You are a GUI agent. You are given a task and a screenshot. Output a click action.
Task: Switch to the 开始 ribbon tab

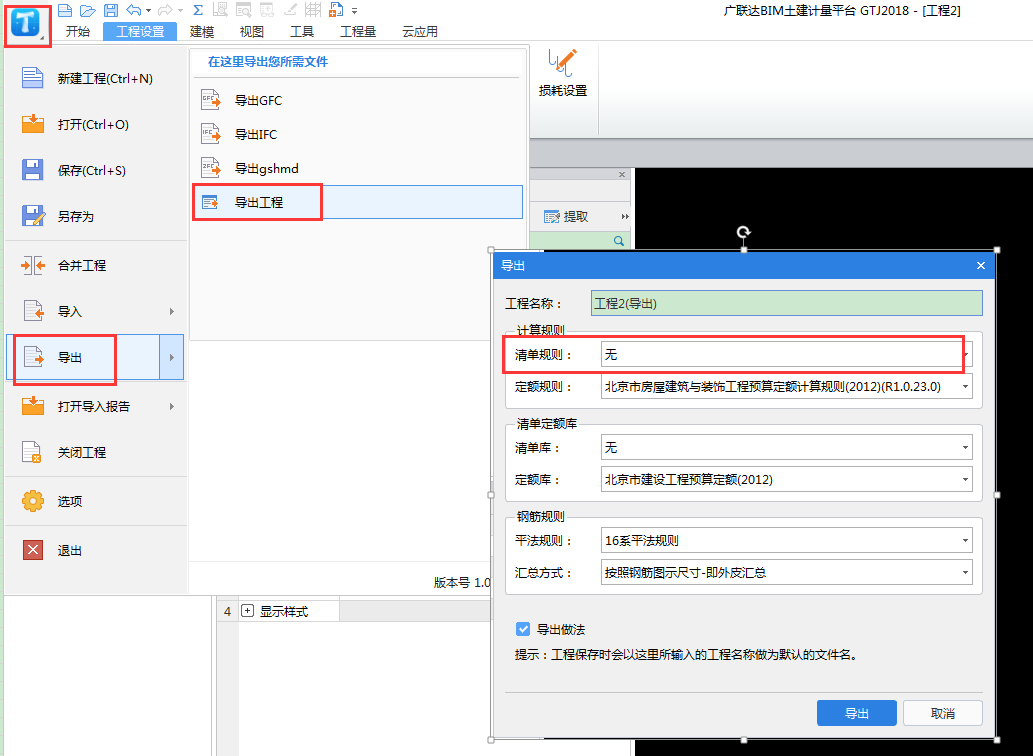click(x=77, y=32)
